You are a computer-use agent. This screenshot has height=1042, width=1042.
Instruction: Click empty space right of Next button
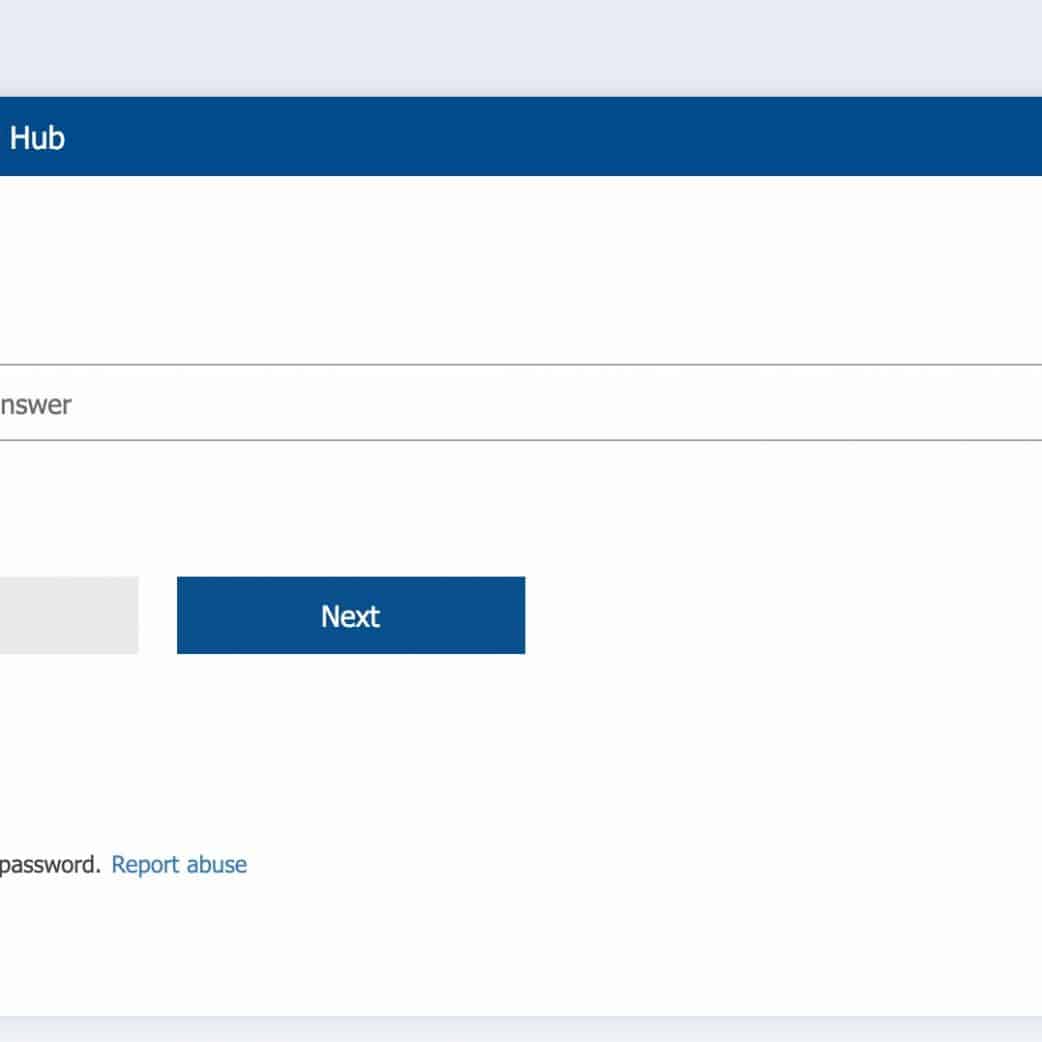[780, 615]
